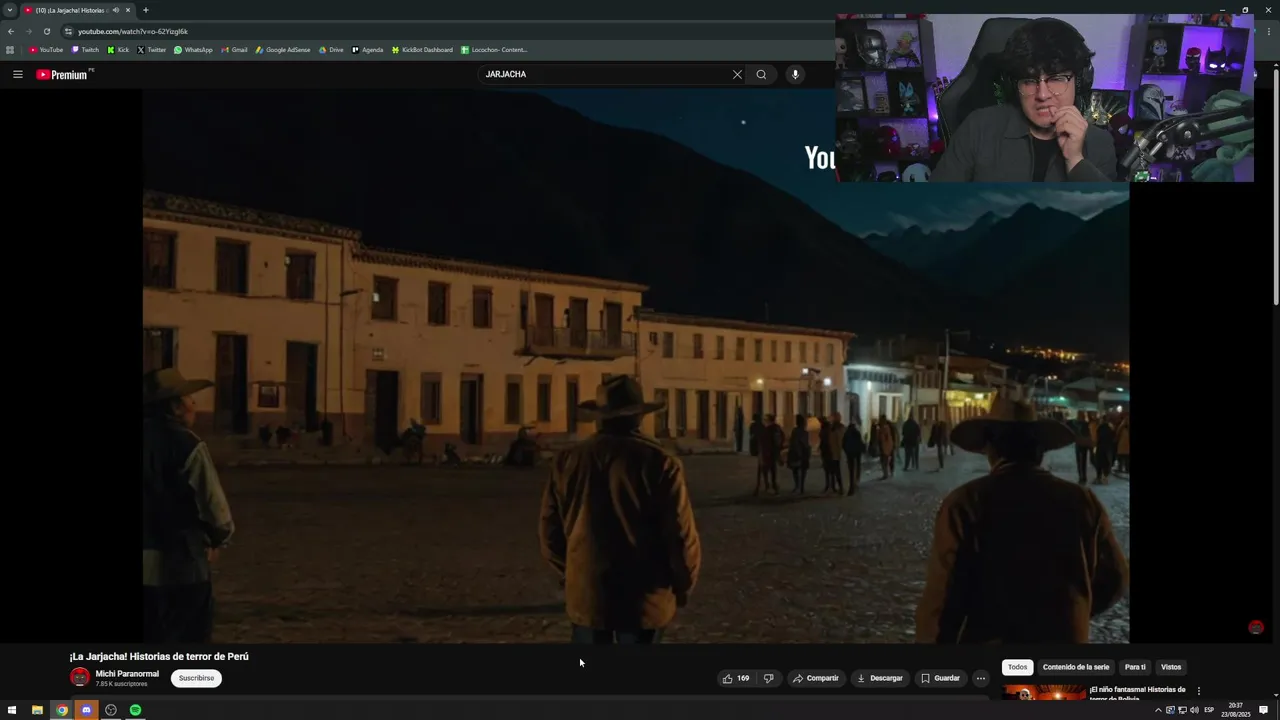Dislike the video with thumbs down

tap(768, 678)
